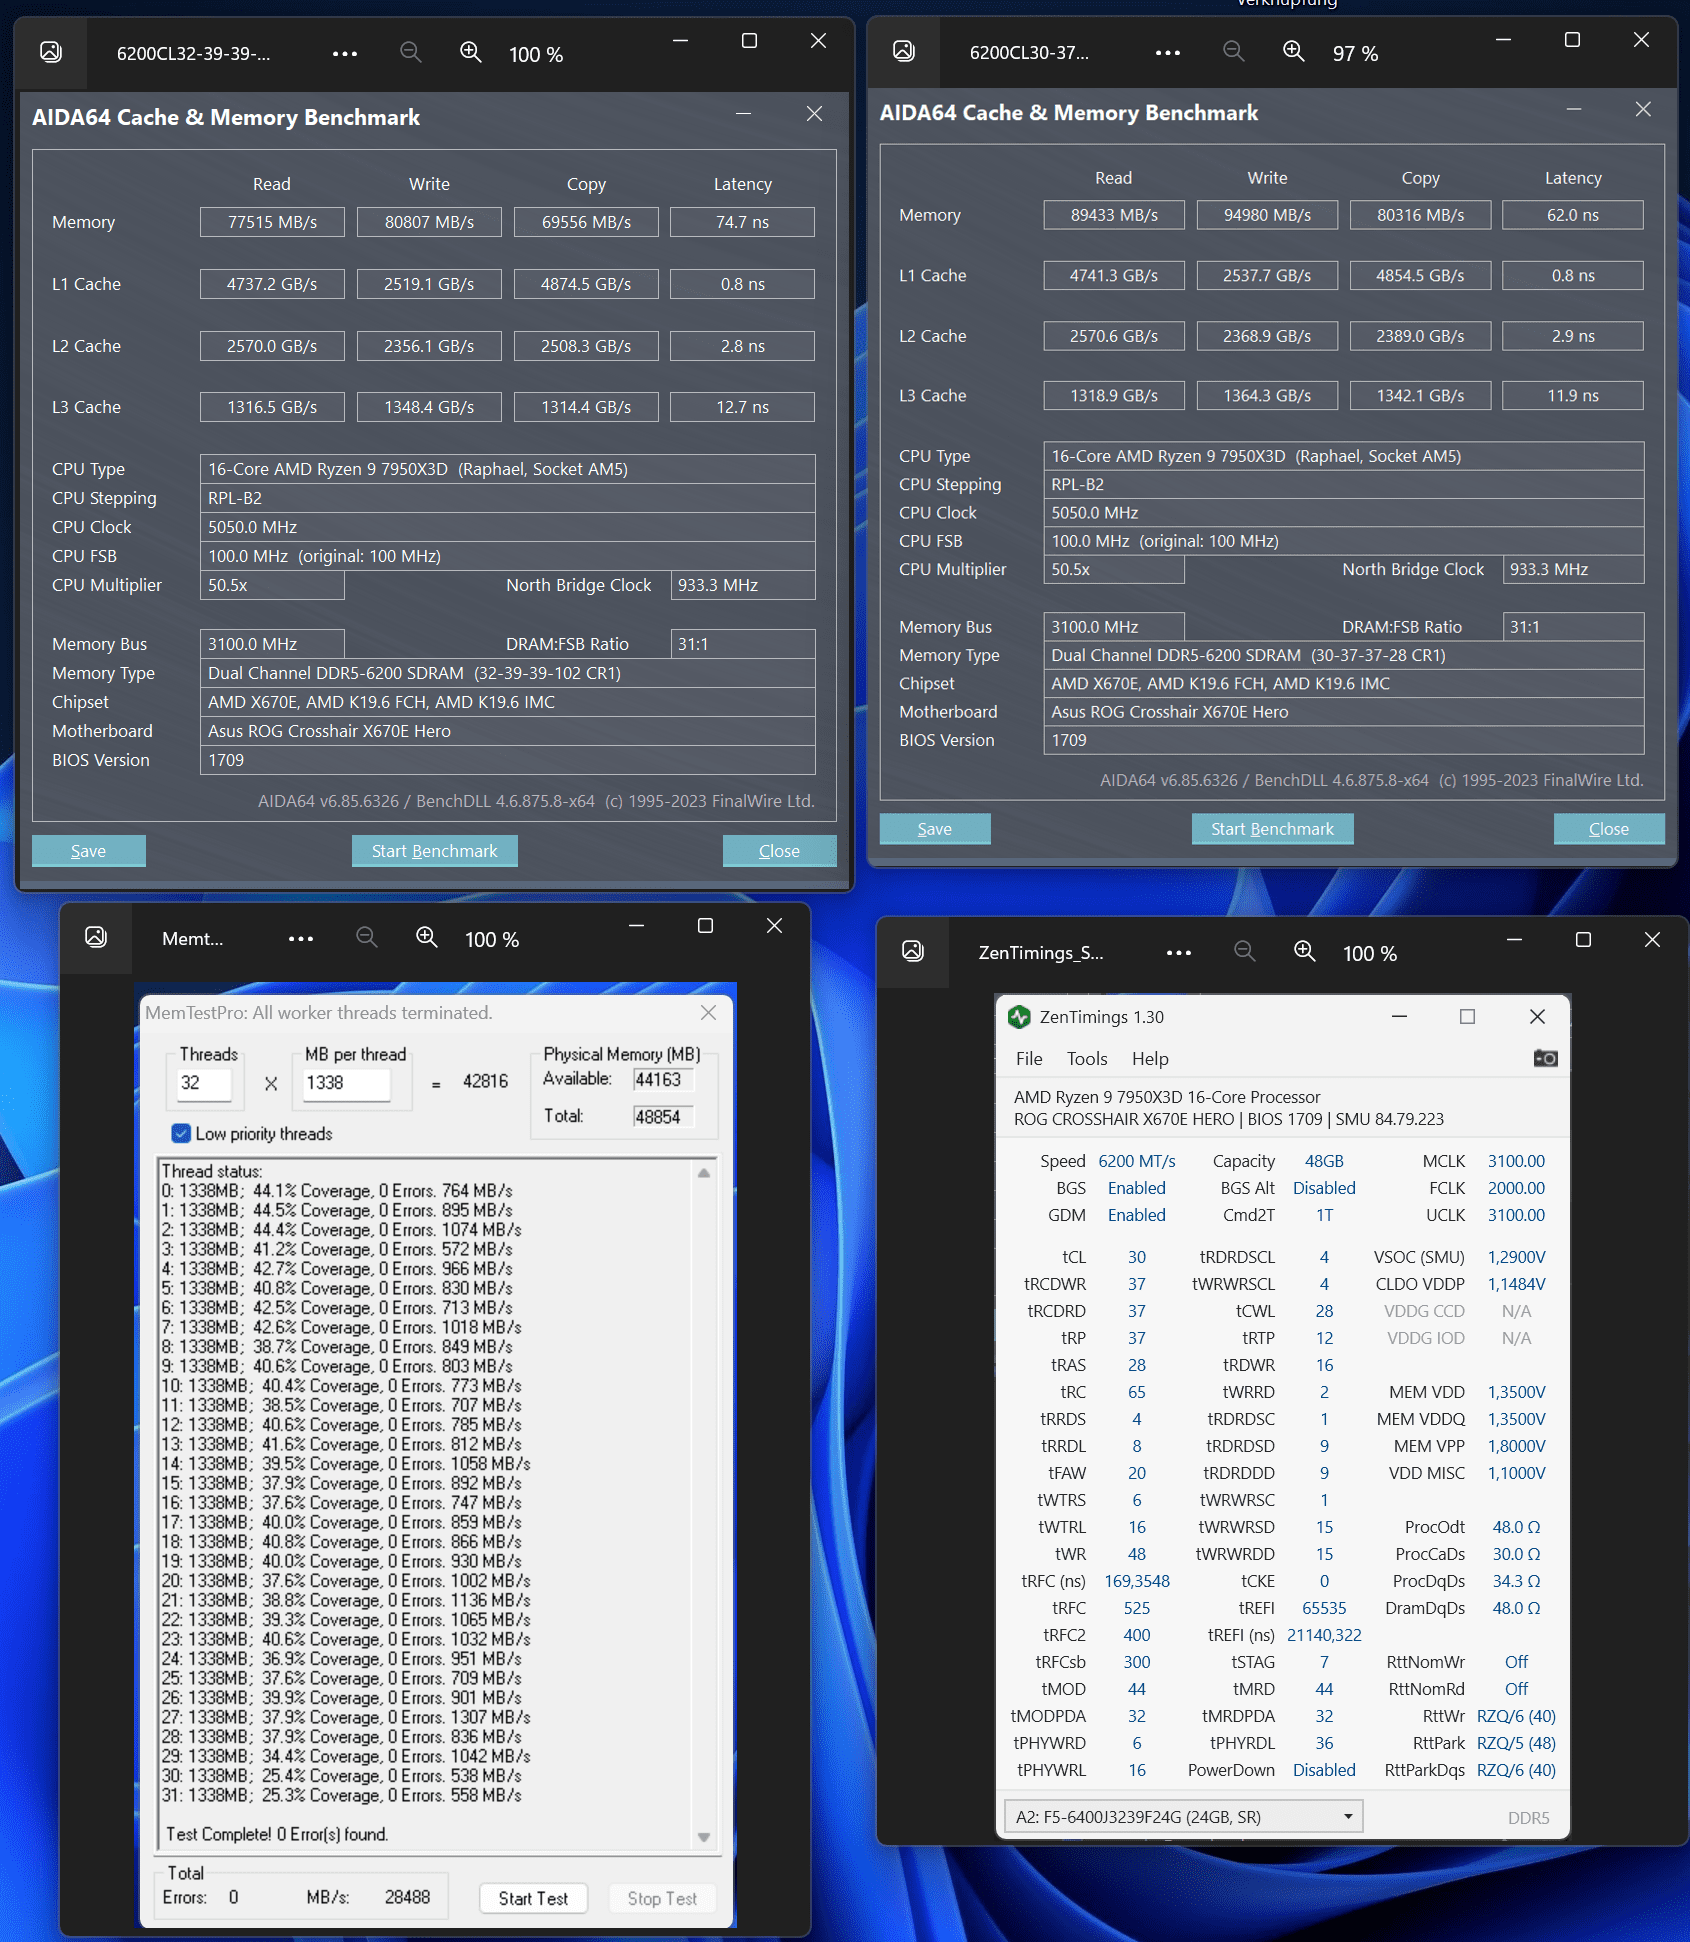The image size is (1690, 1942).
Task: Click Save in the right AIDA64 window
Action: point(935,829)
